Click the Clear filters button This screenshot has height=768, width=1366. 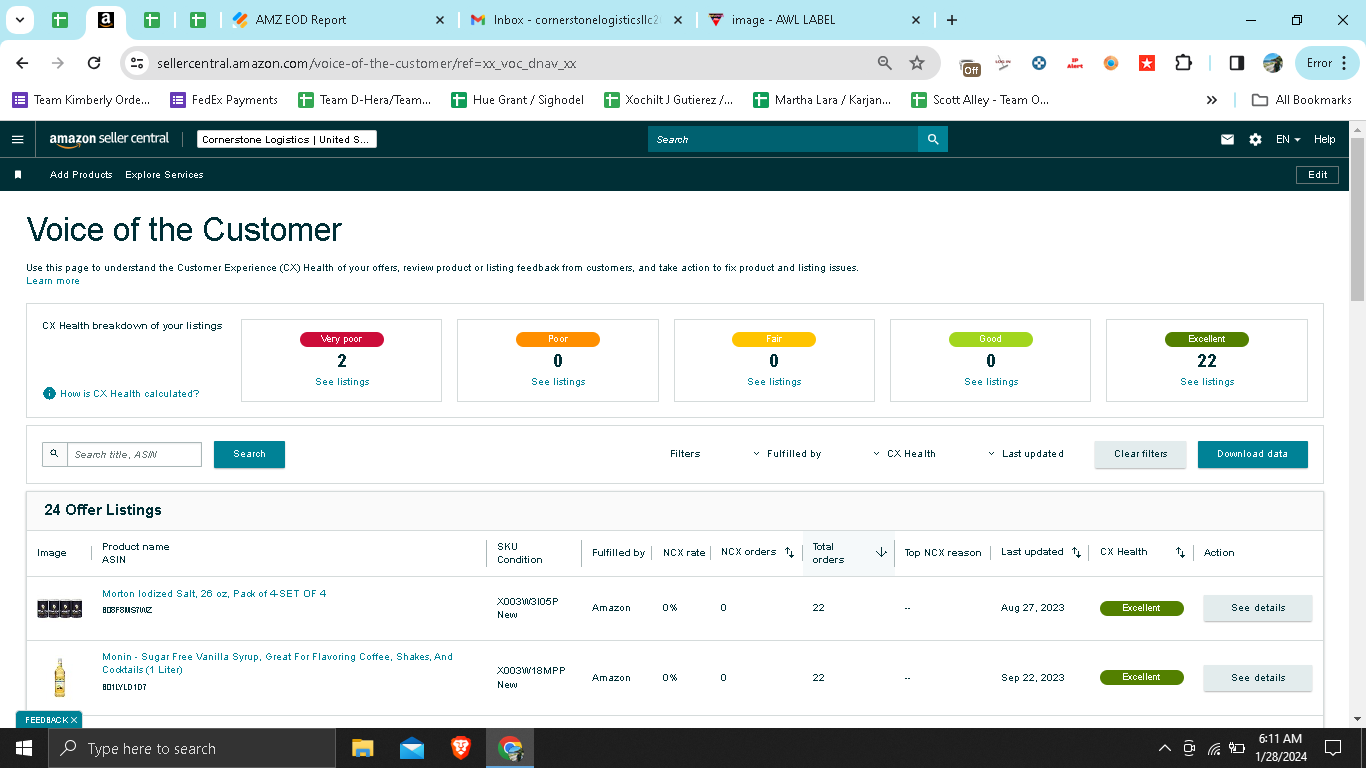(x=1140, y=454)
